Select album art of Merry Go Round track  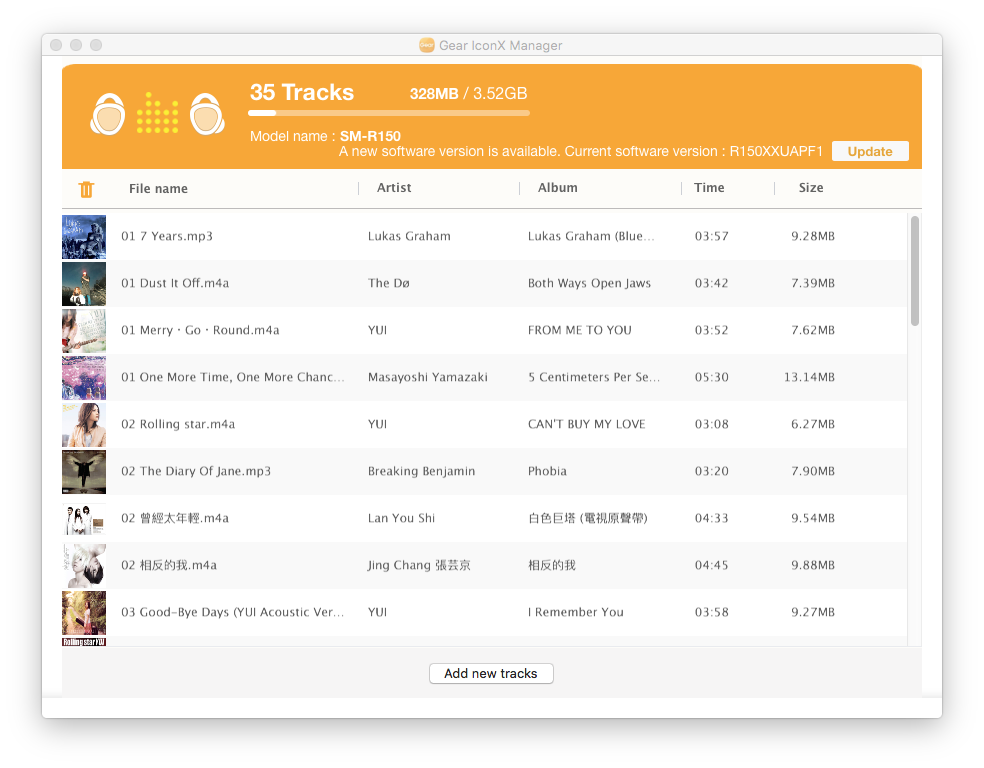(x=84, y=331)
